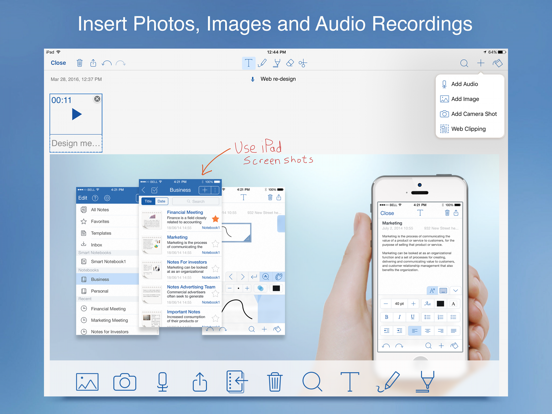This screenshot has width=552, height=414.
Task: Select Personal notebook in left phone sidebar
Action: (x=107, y=291)
